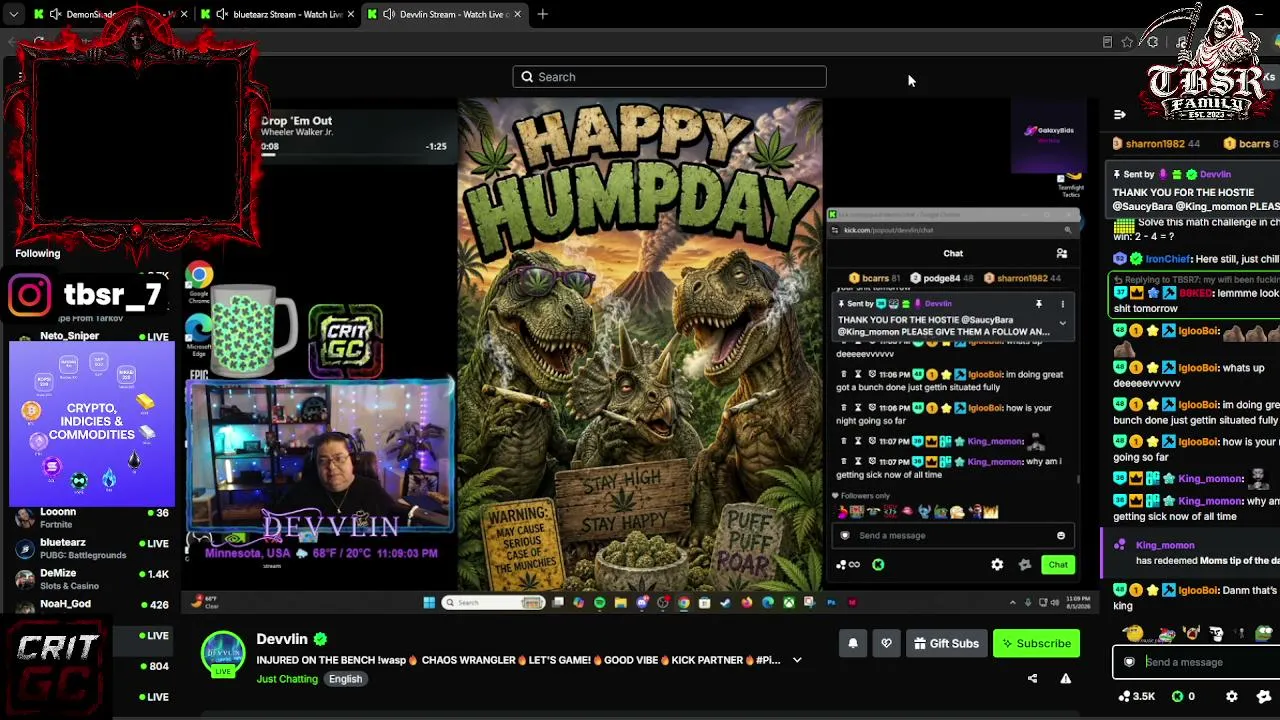Click the Microsoft Edge desktop shortcut in stream

pos(199,334)
